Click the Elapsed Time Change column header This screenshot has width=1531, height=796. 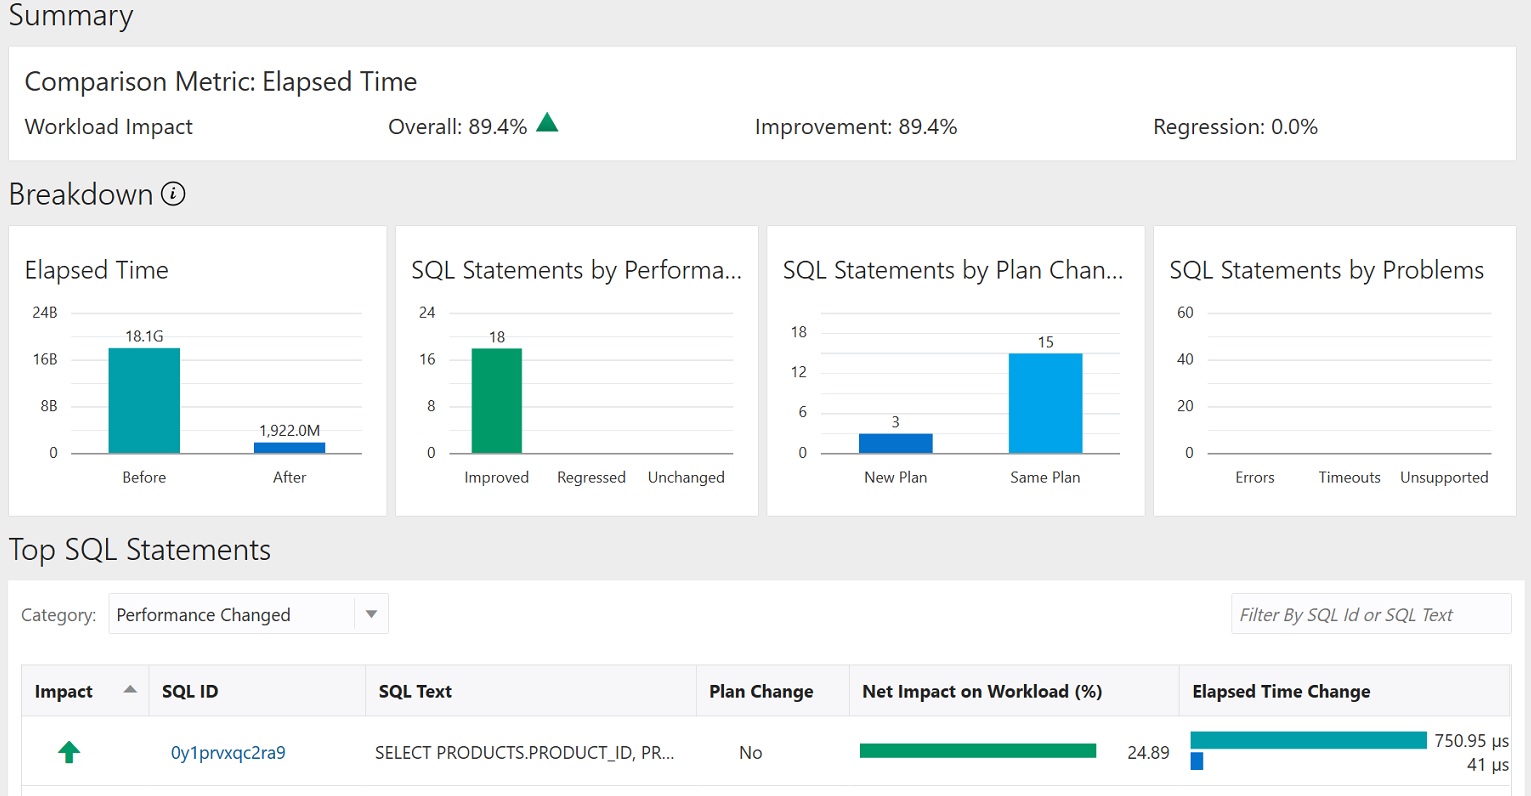coord(1281,691)
